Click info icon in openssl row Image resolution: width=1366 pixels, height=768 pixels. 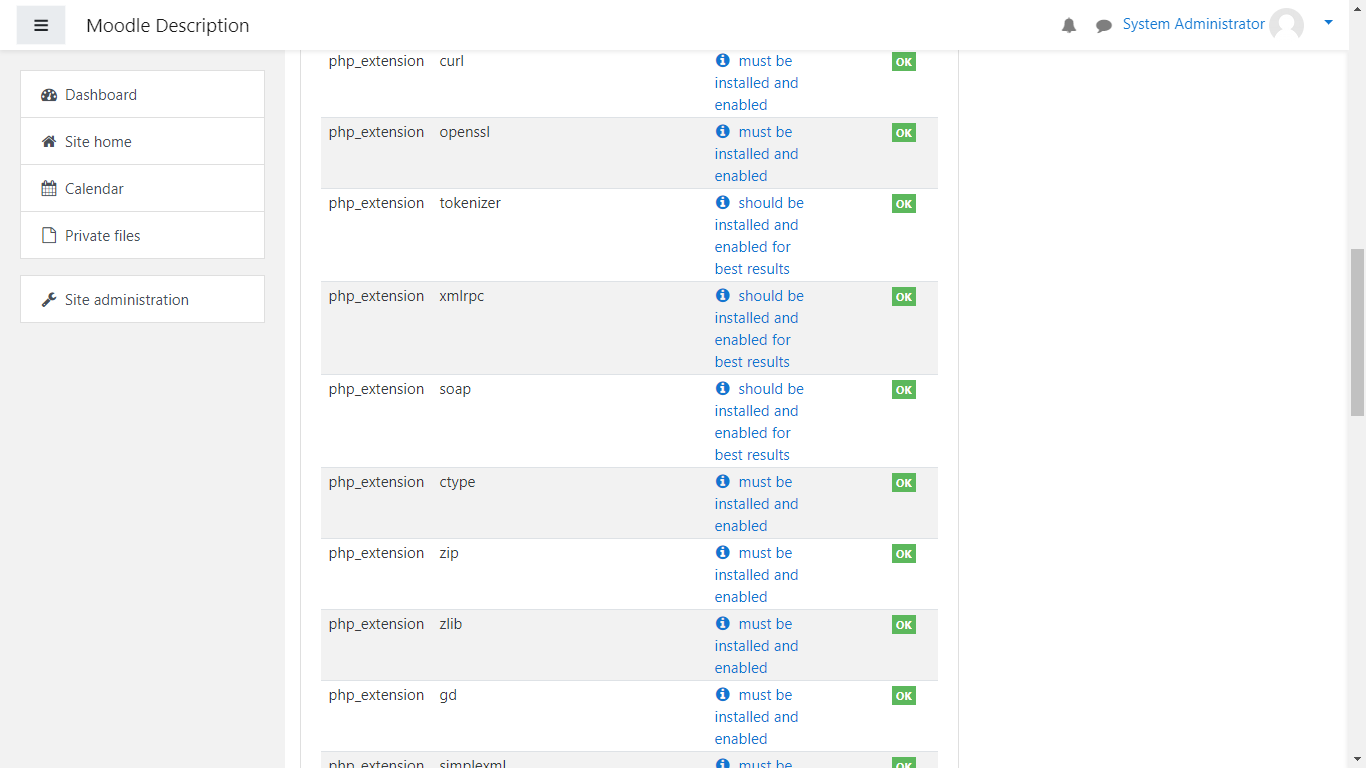[723, 131]
